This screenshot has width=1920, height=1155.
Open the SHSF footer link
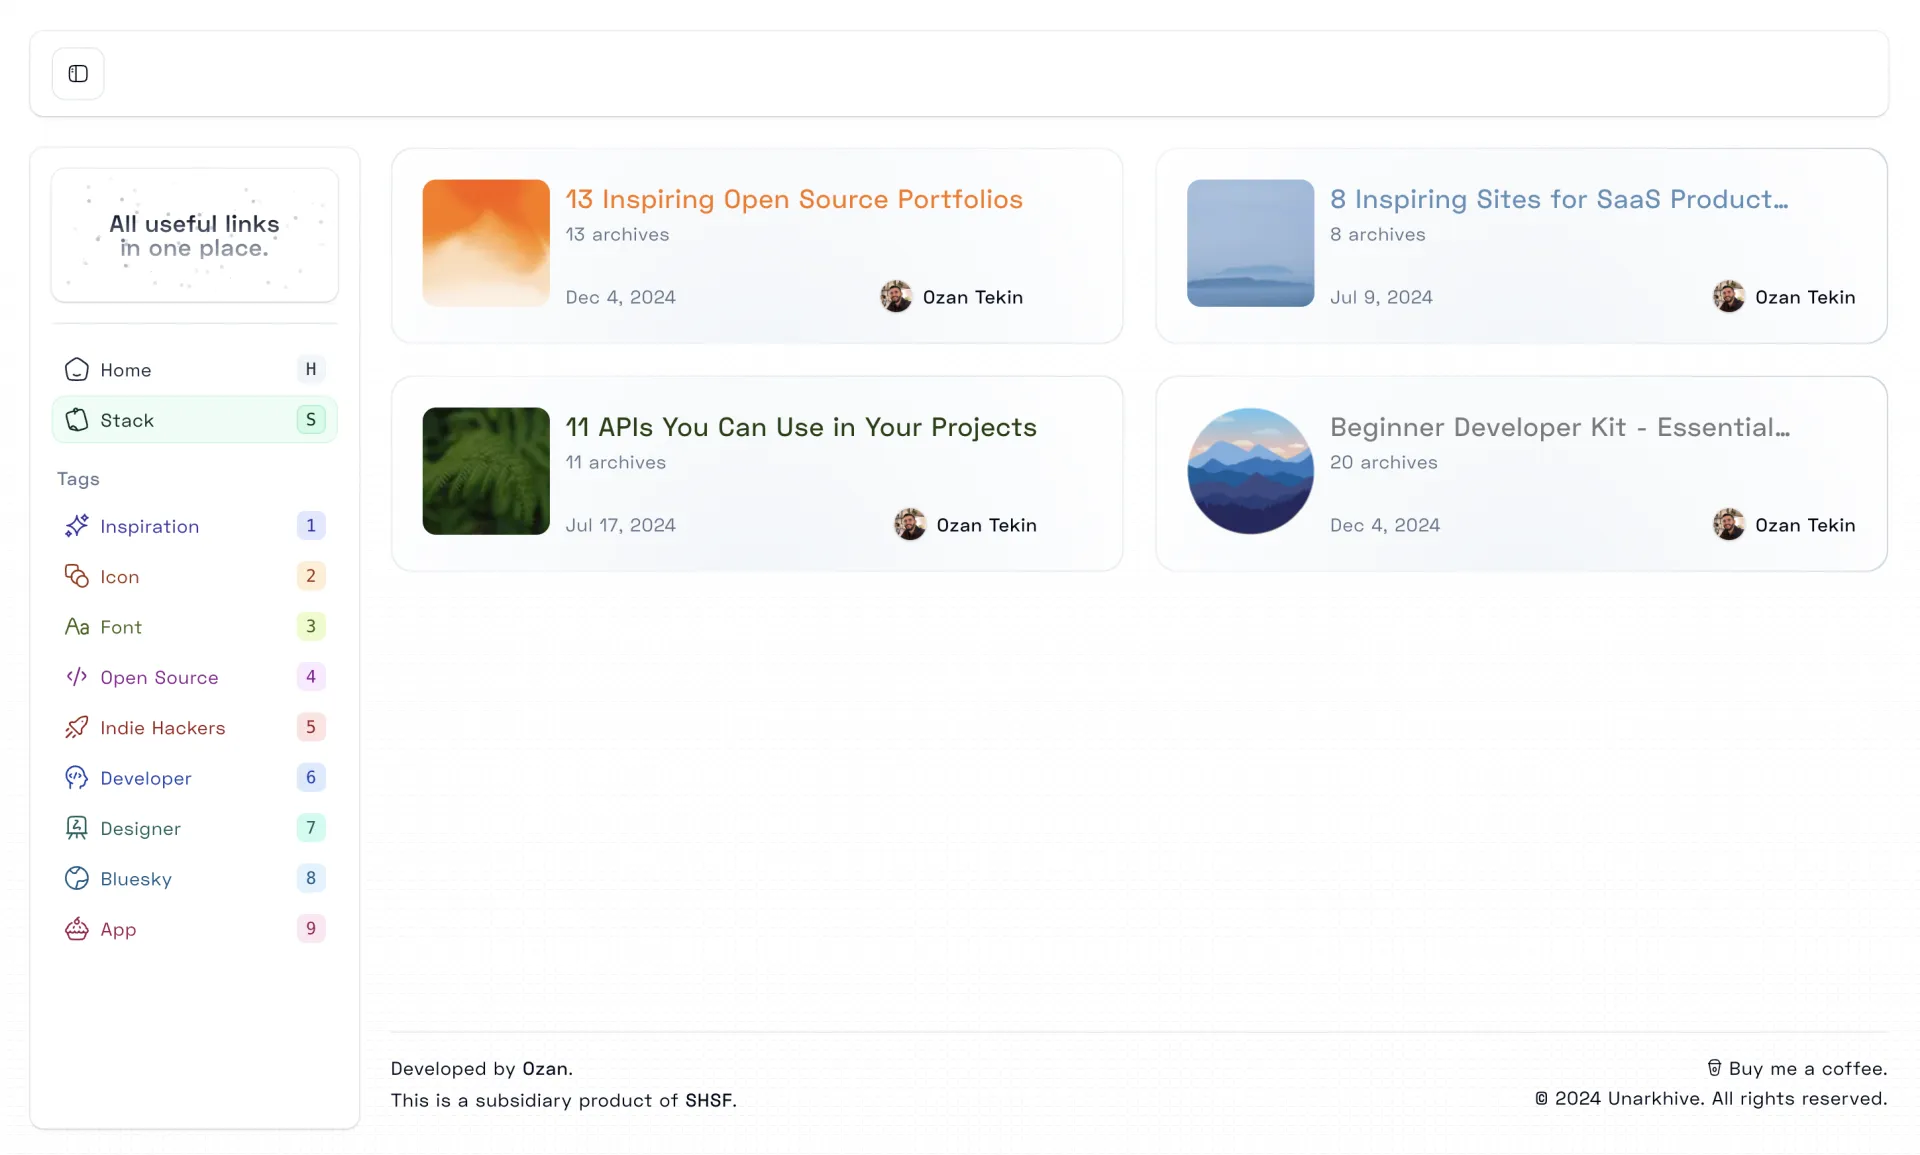708,1100
